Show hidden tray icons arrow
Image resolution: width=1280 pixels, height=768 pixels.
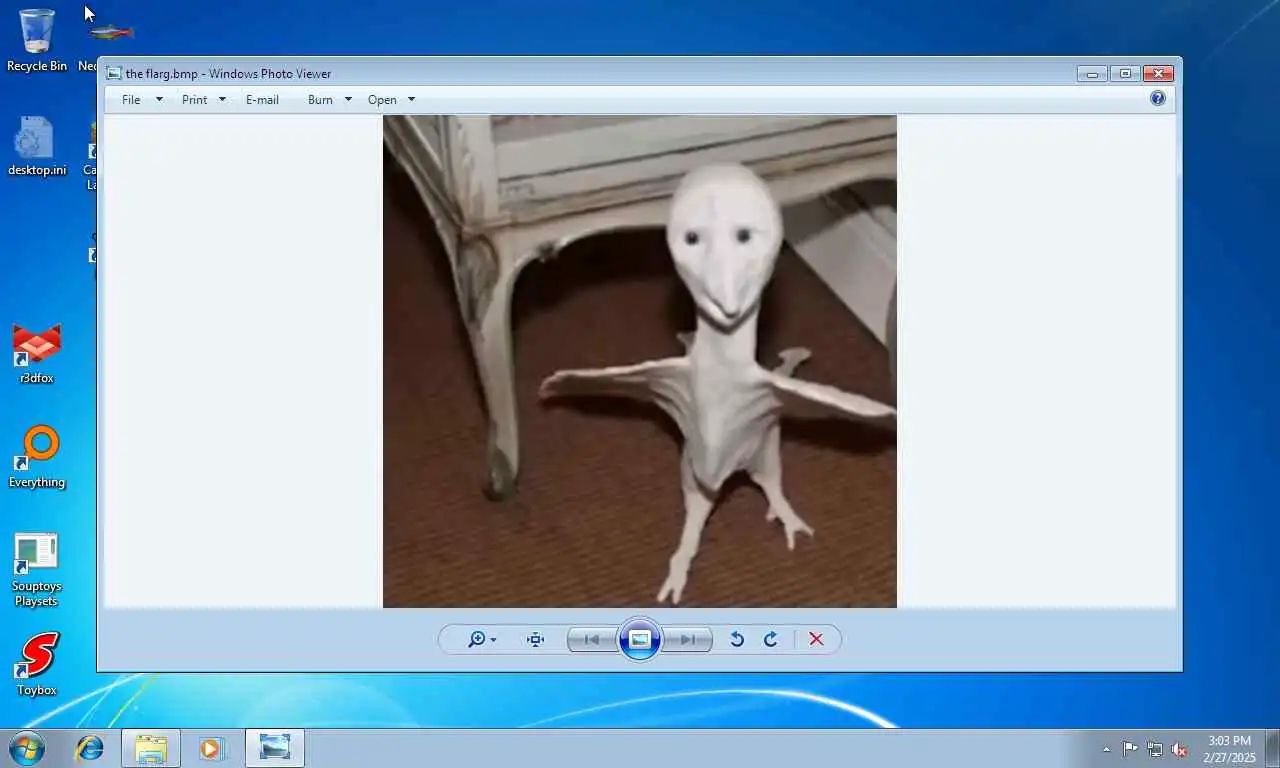(1106, 749)
